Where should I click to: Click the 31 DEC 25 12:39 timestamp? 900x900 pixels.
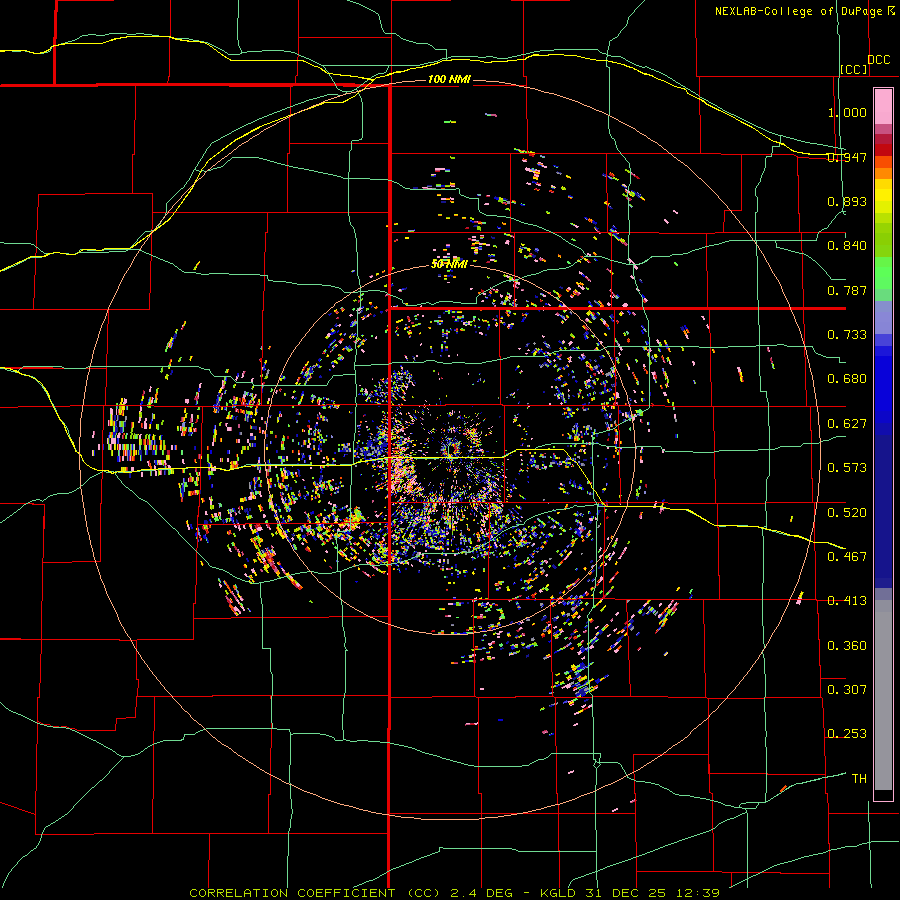pyautogui.click(x=653, y=893)
